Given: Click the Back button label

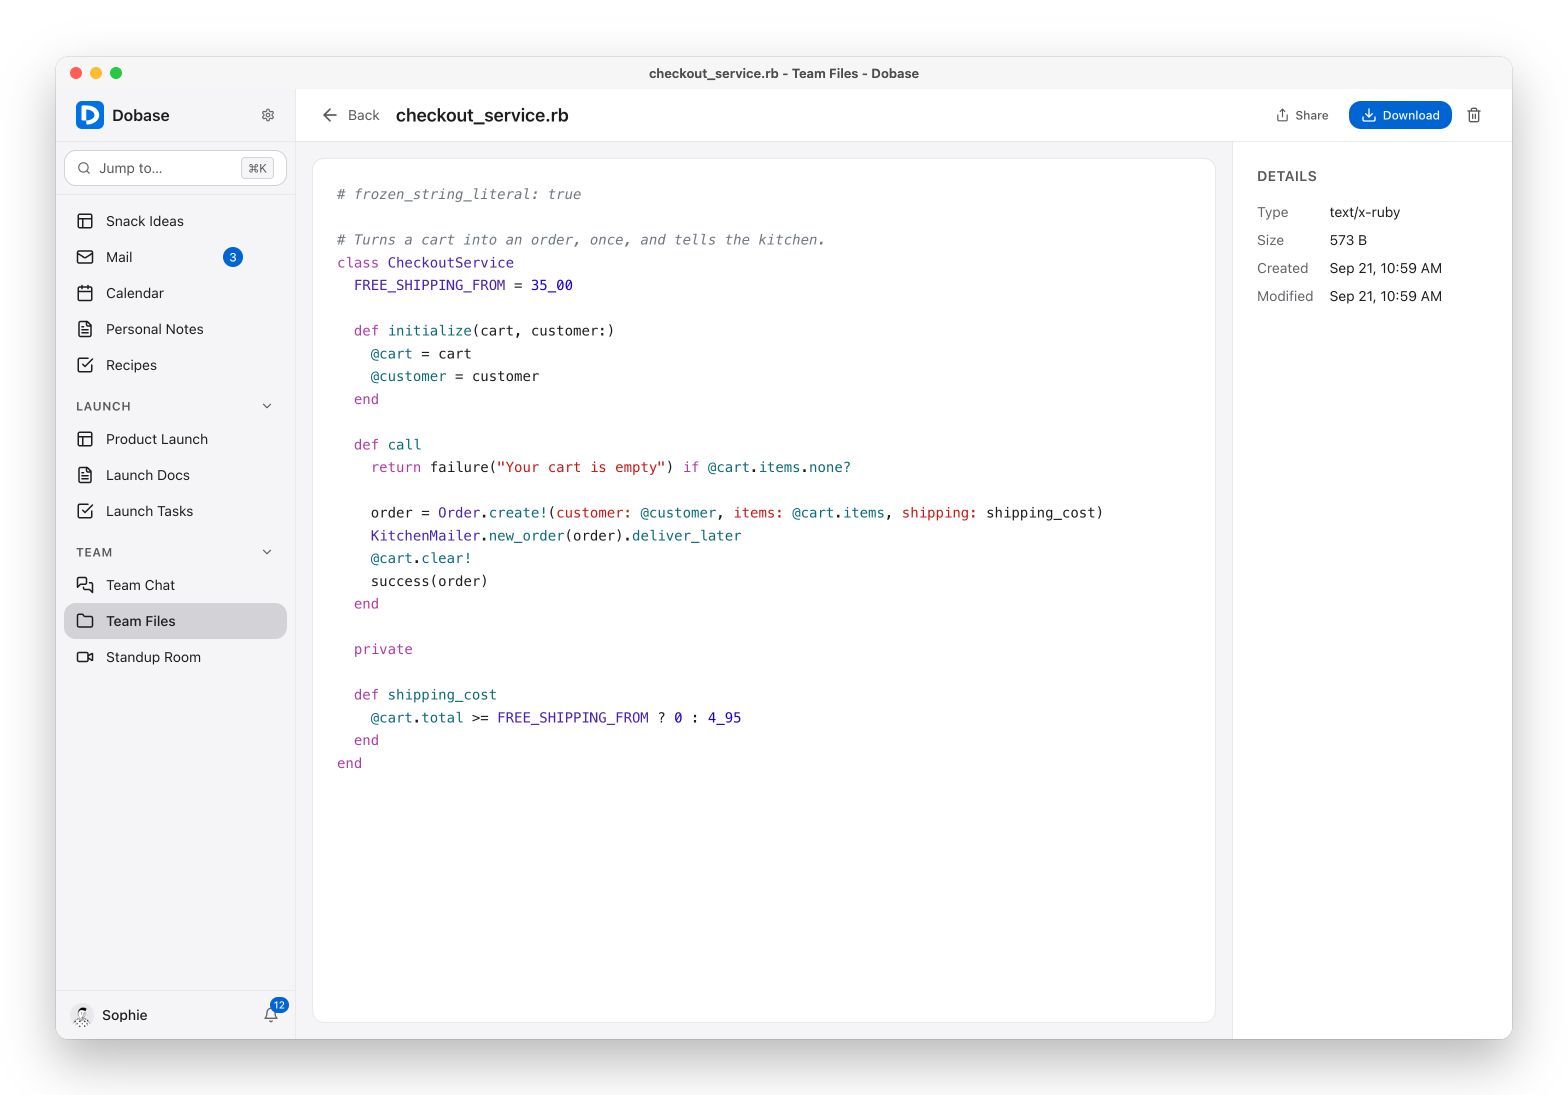Looking at the screenshot, I should pos(364,115).
